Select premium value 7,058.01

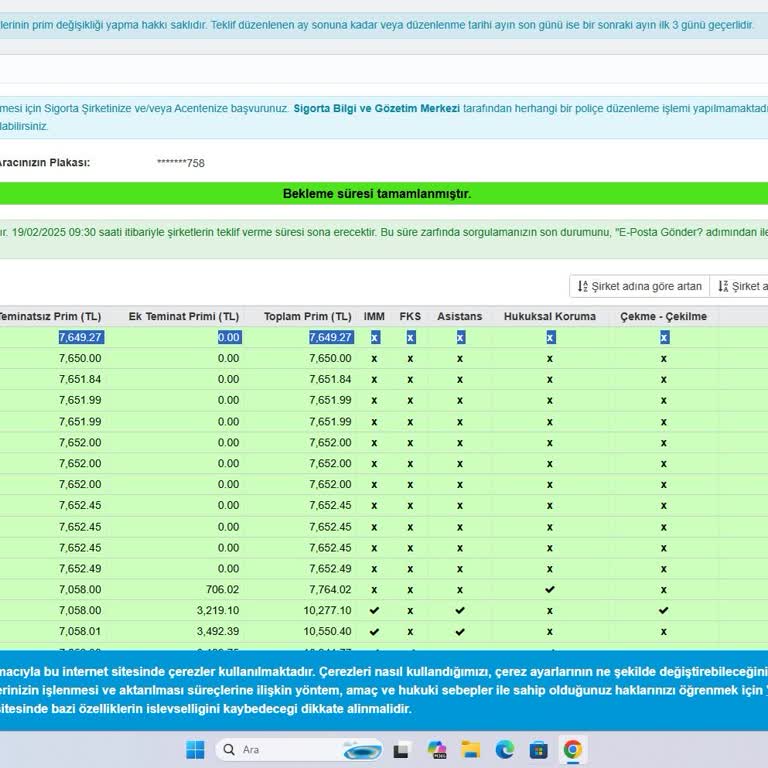80,632
